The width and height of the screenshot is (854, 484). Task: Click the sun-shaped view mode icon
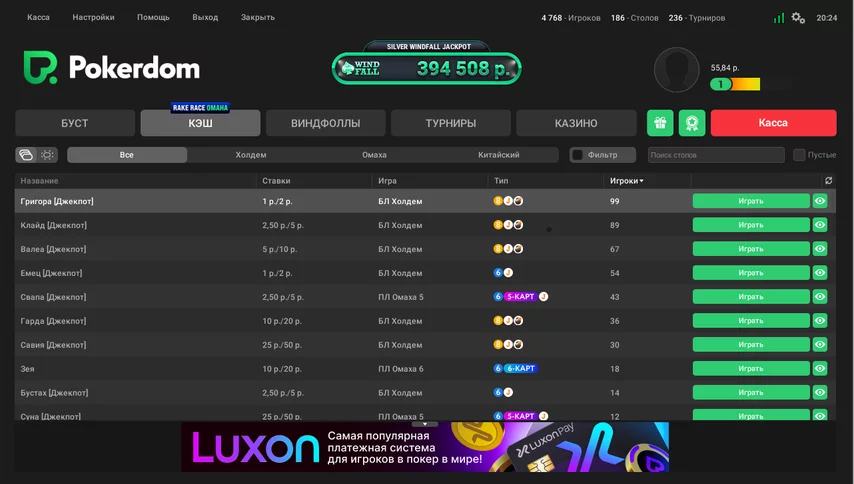coord(48,155)
